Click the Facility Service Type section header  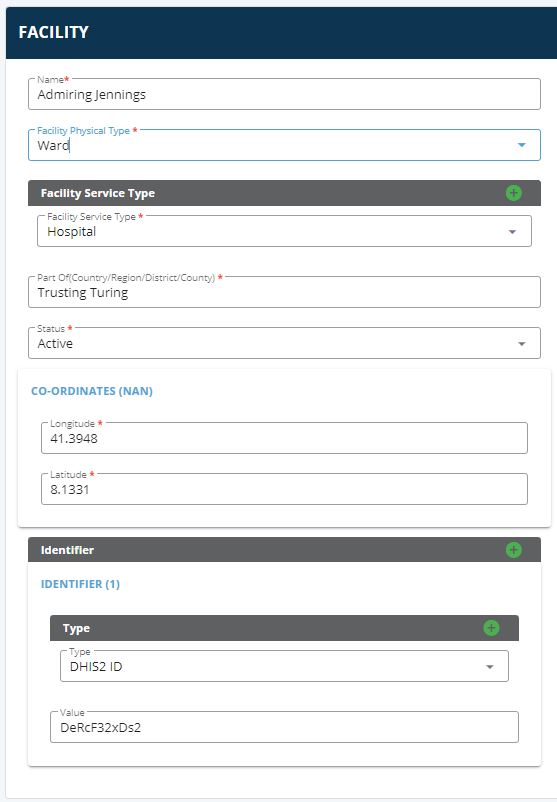(284, 193)
